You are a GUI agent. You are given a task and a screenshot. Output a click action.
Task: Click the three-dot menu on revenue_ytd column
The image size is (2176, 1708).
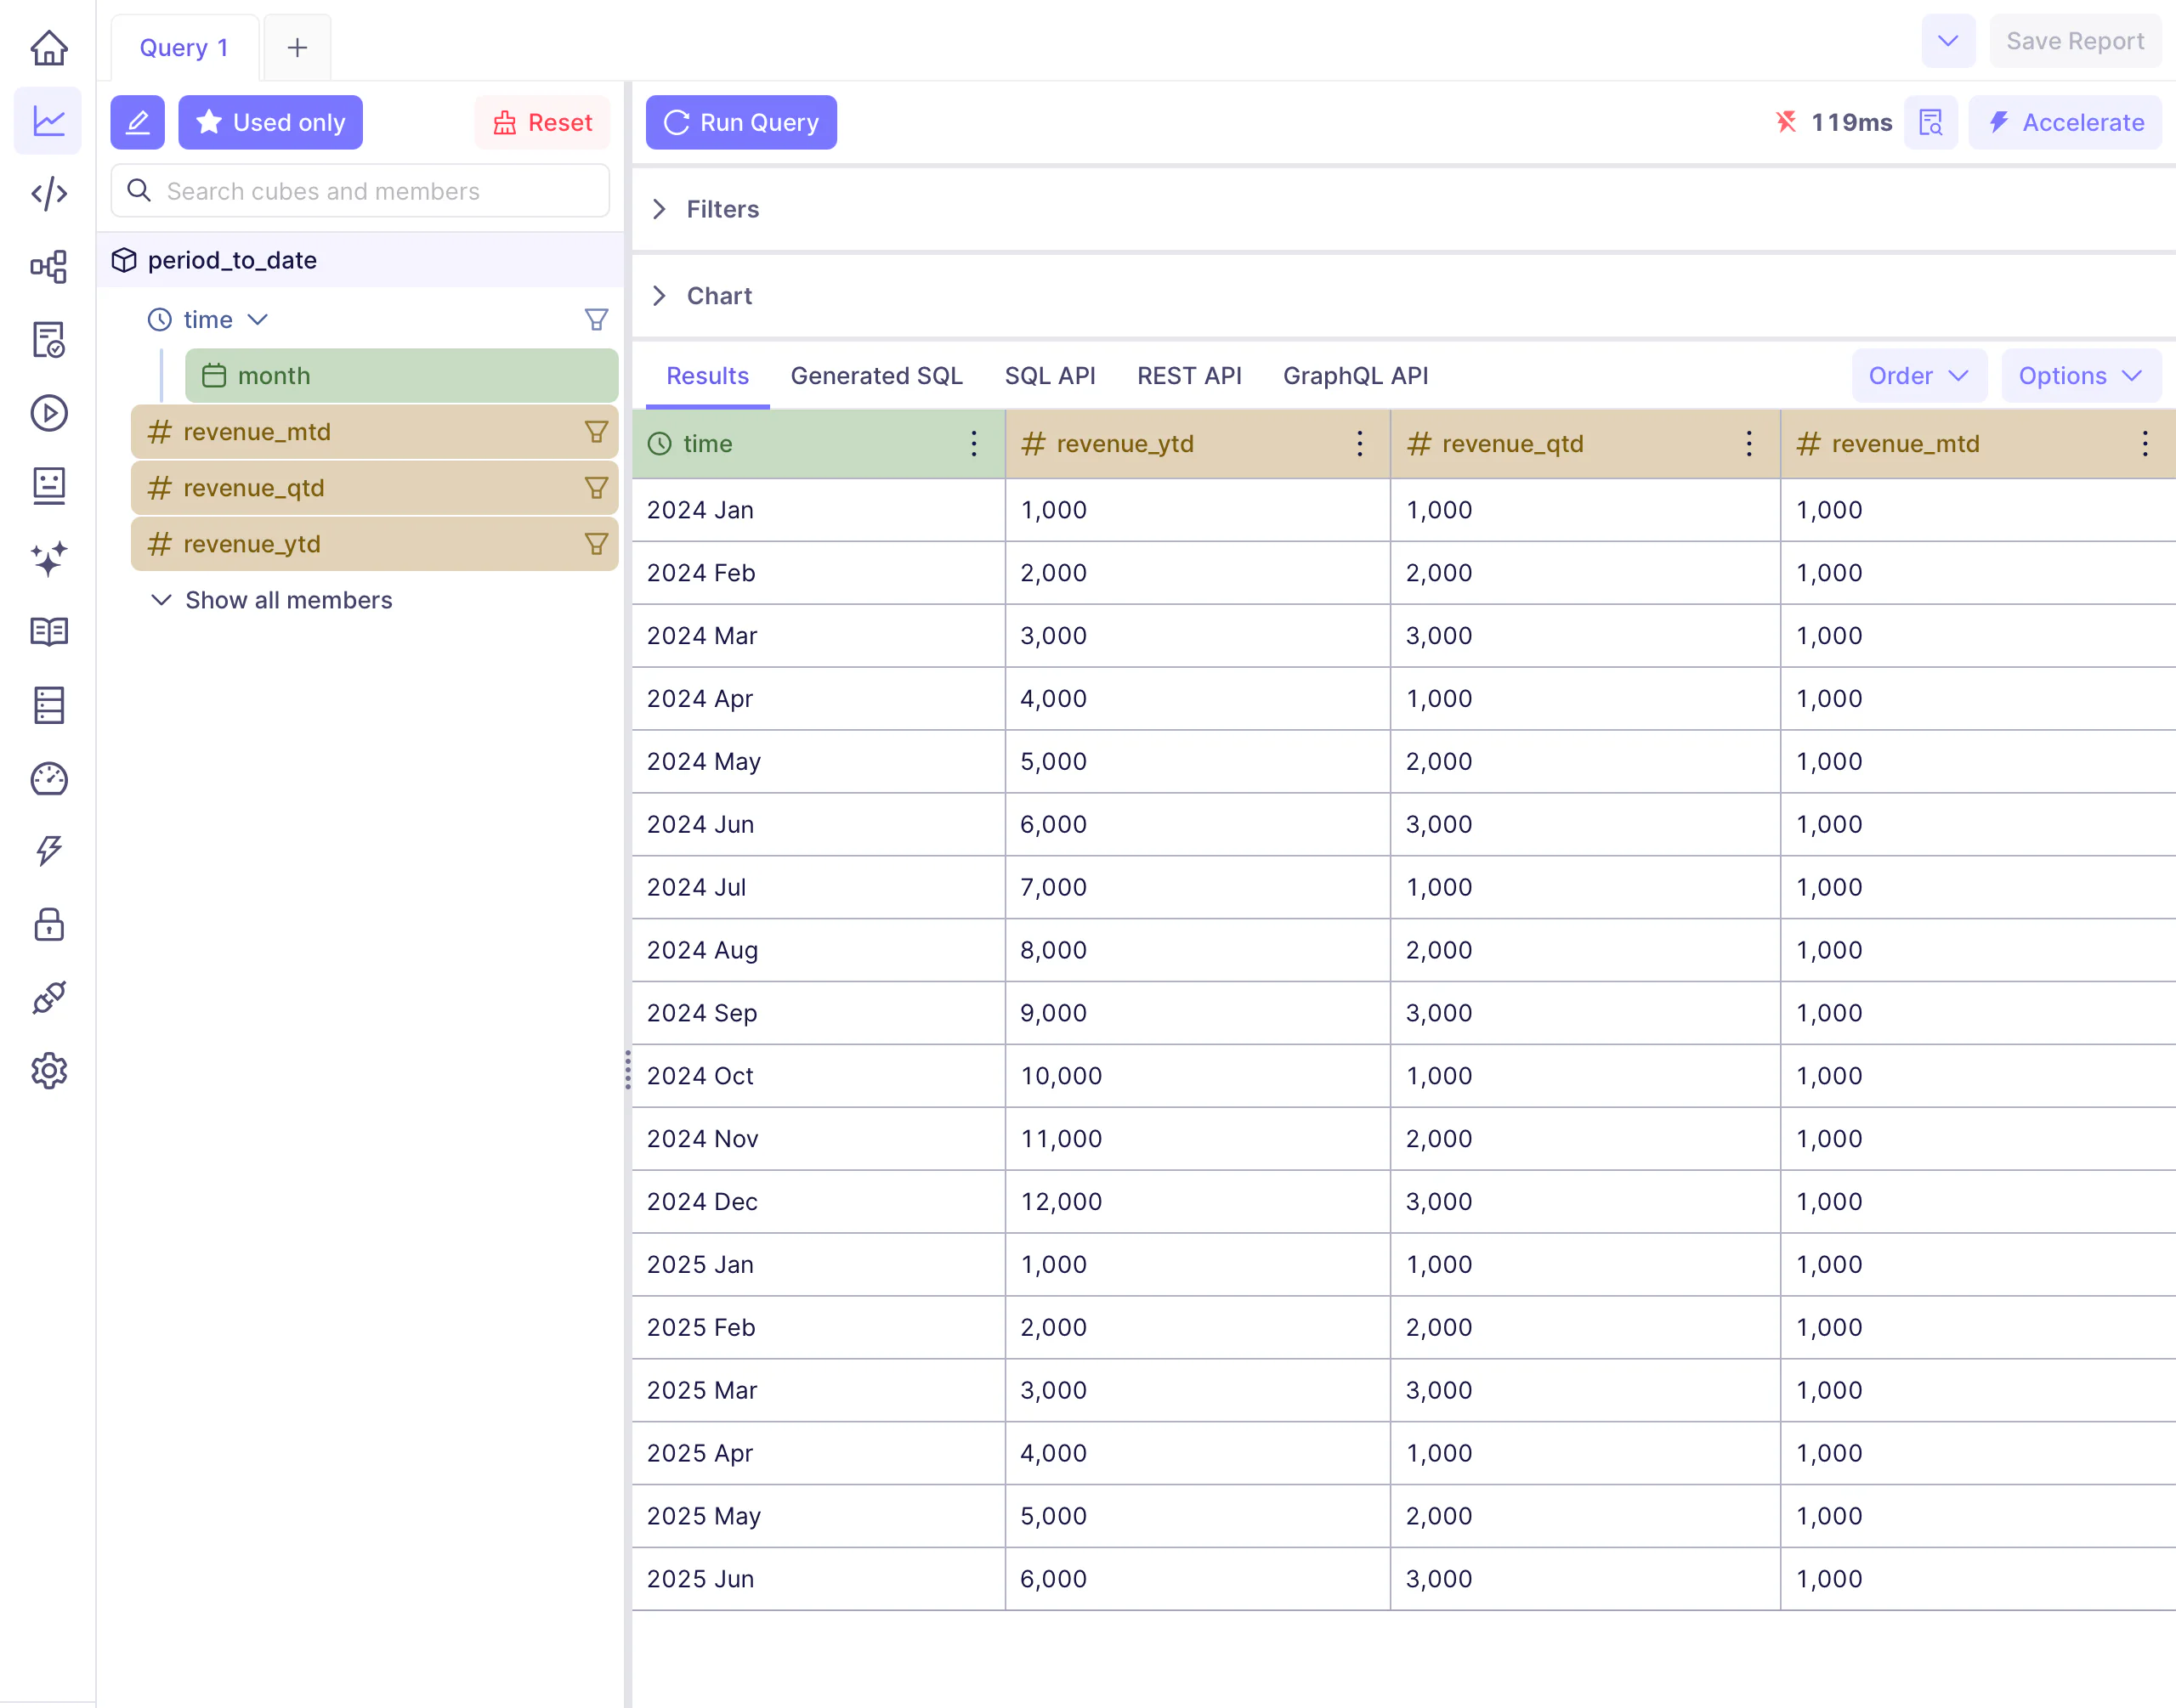point(1359,444)
